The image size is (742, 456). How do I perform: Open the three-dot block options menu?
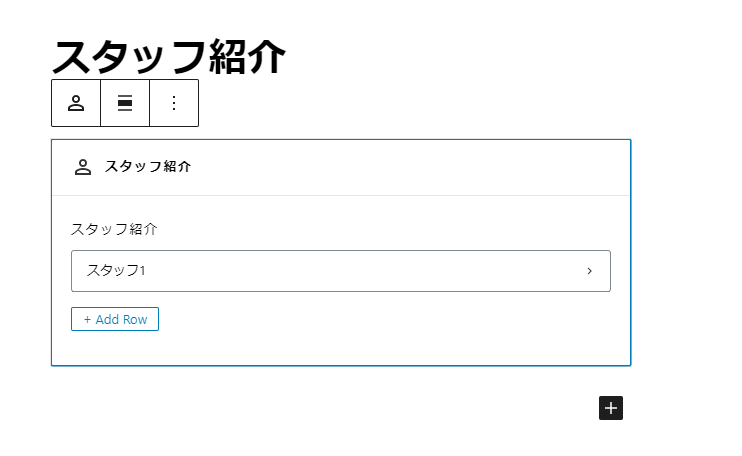[x=174, y=103]
